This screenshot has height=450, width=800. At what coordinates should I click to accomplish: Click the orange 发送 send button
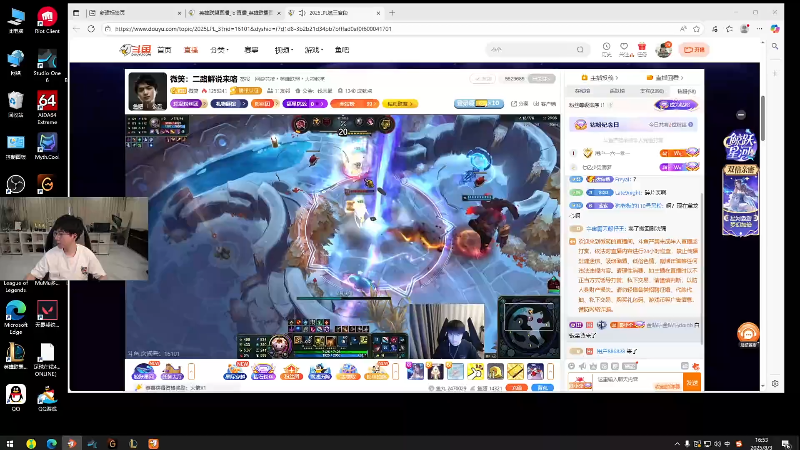tap(692, 382)
